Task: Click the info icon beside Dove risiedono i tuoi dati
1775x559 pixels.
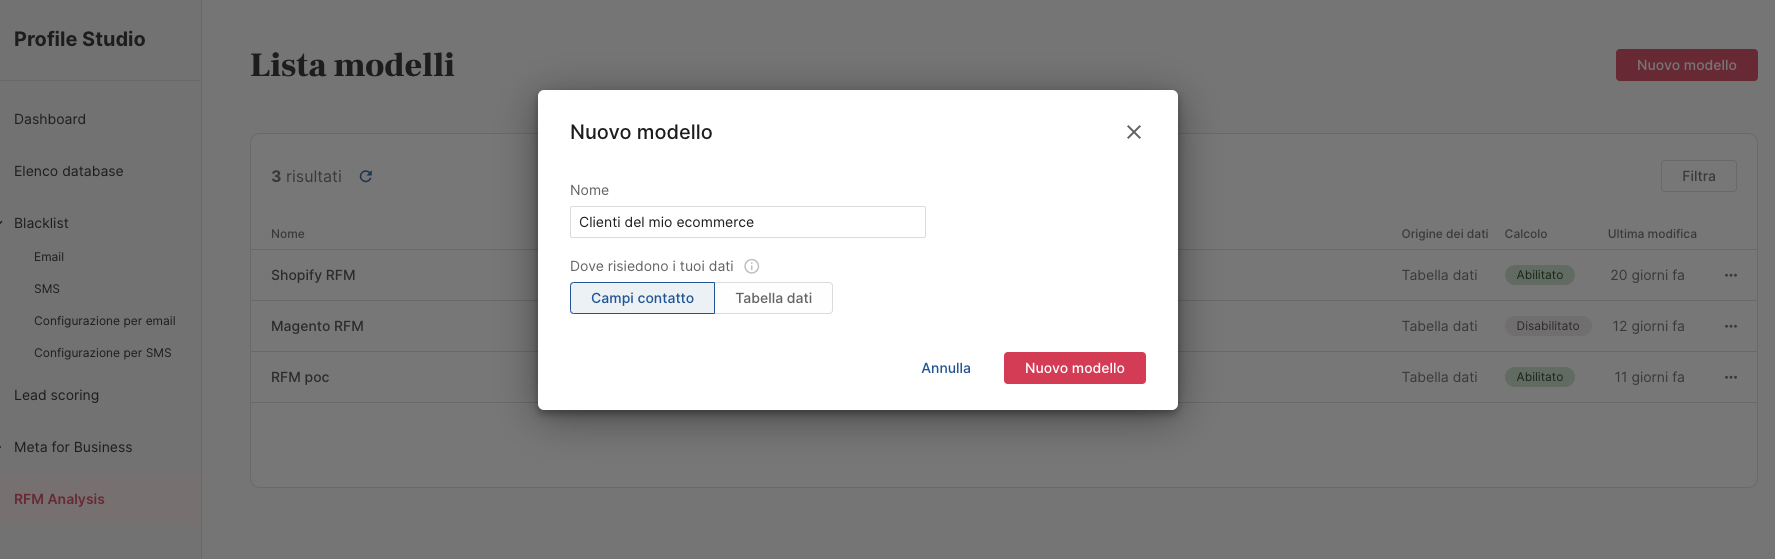Action: point(752,266)
